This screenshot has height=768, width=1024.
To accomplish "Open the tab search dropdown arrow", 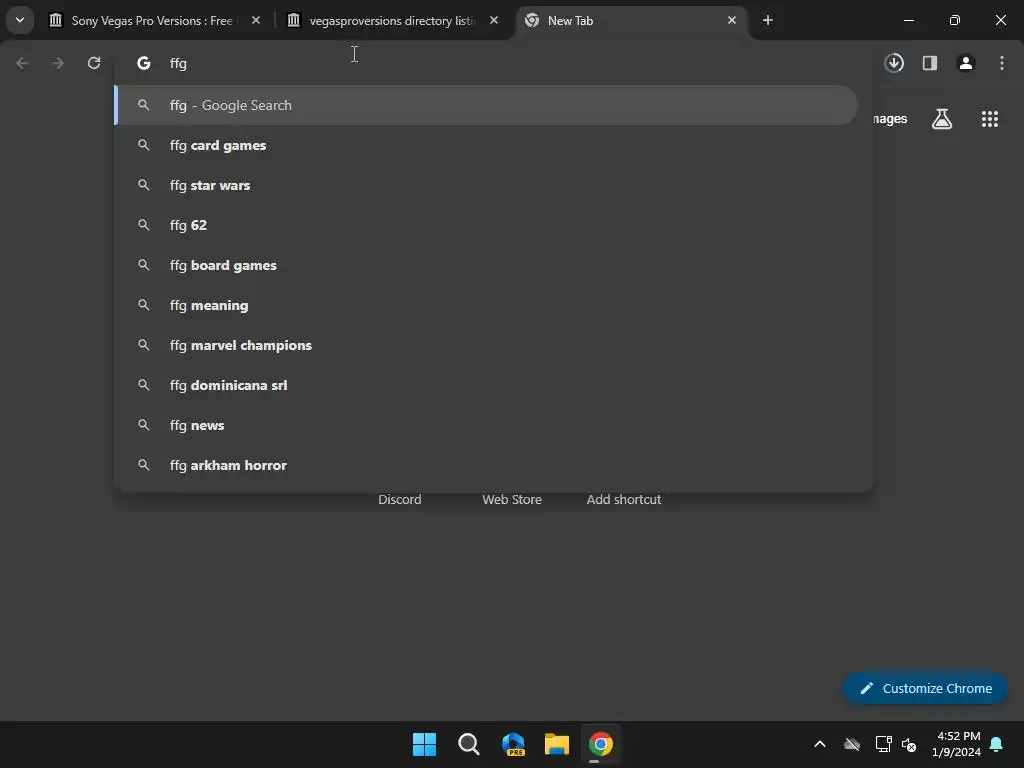I will tap(20, 20).
